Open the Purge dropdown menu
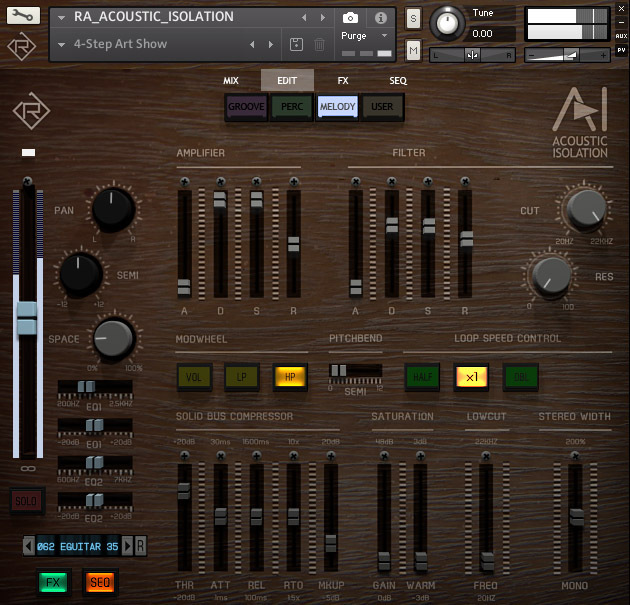630x605 pixels. [384, 35]
